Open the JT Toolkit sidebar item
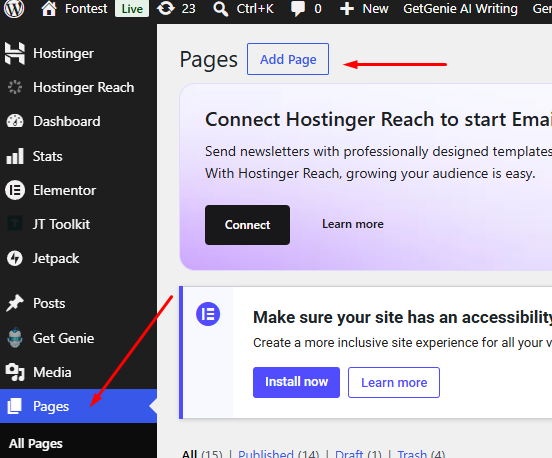The height and width of the screenshot is (458, 552). coord(78,224)
